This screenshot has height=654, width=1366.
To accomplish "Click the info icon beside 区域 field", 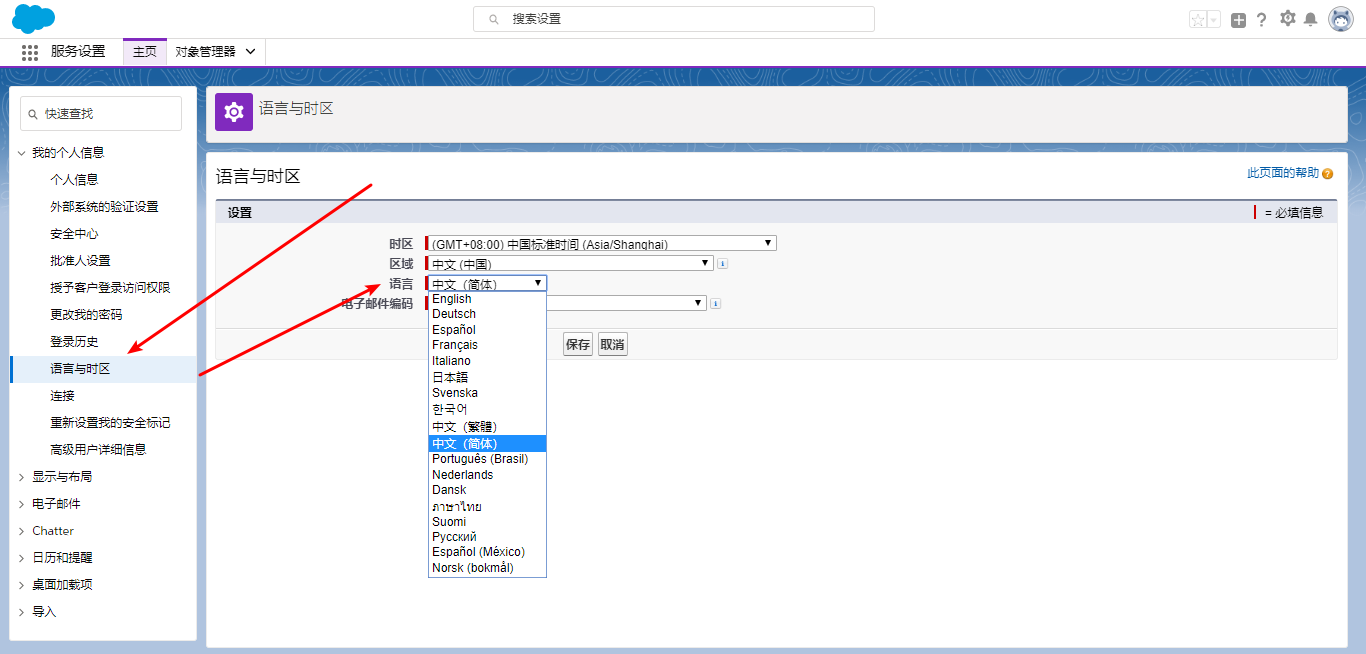I will (x=722, y=263).
